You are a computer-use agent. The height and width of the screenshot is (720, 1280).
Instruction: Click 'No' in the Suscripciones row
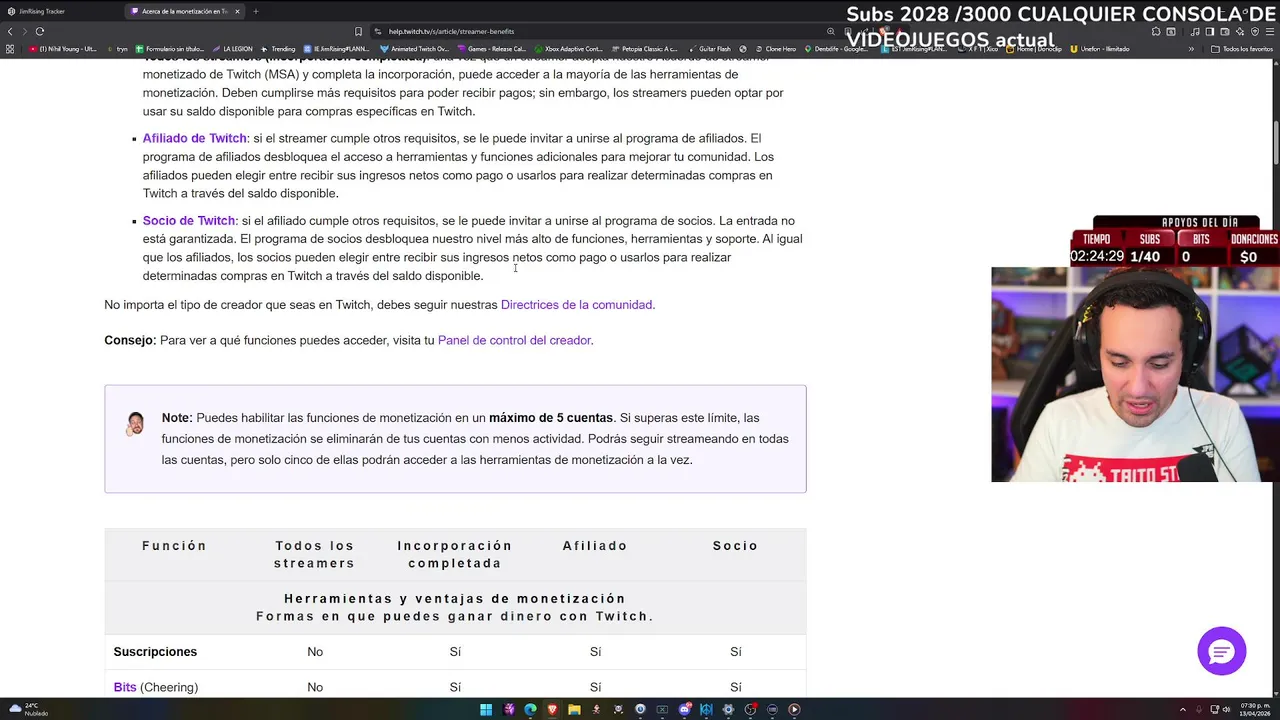[315, 651]
